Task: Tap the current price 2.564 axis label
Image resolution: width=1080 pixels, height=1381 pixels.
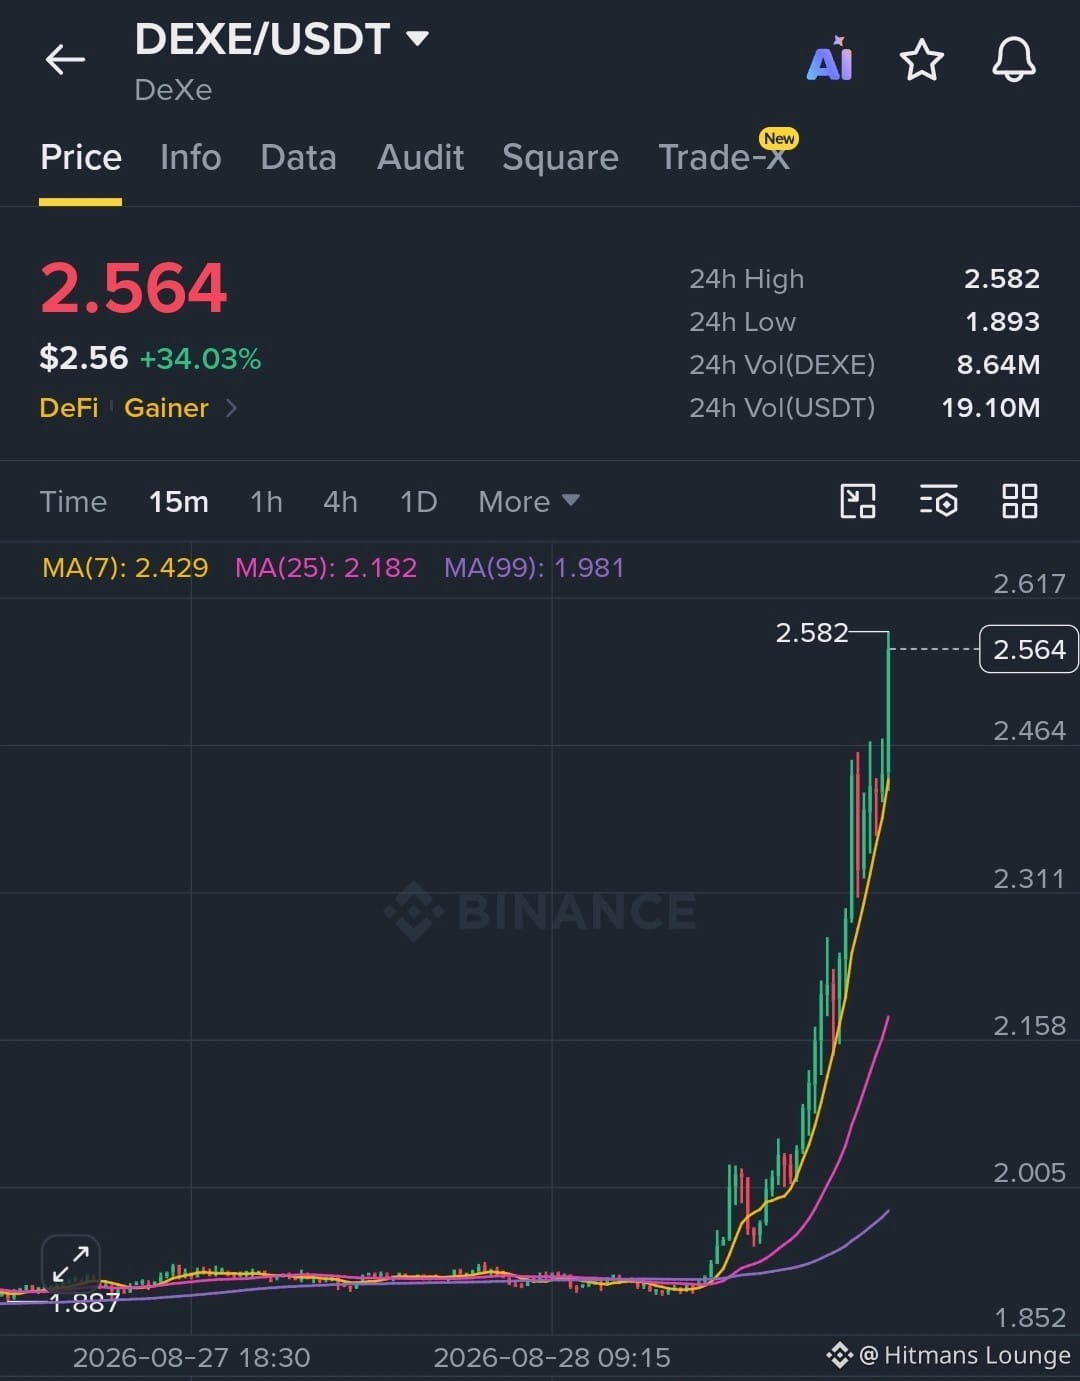Action: (1029, 649)
